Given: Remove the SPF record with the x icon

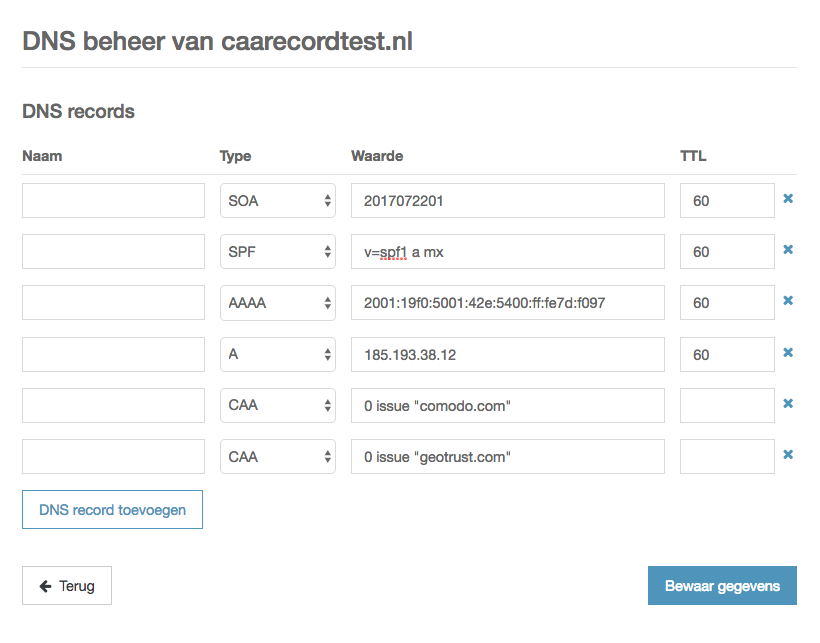Looking at the screenshot, I should coord(788,249).
